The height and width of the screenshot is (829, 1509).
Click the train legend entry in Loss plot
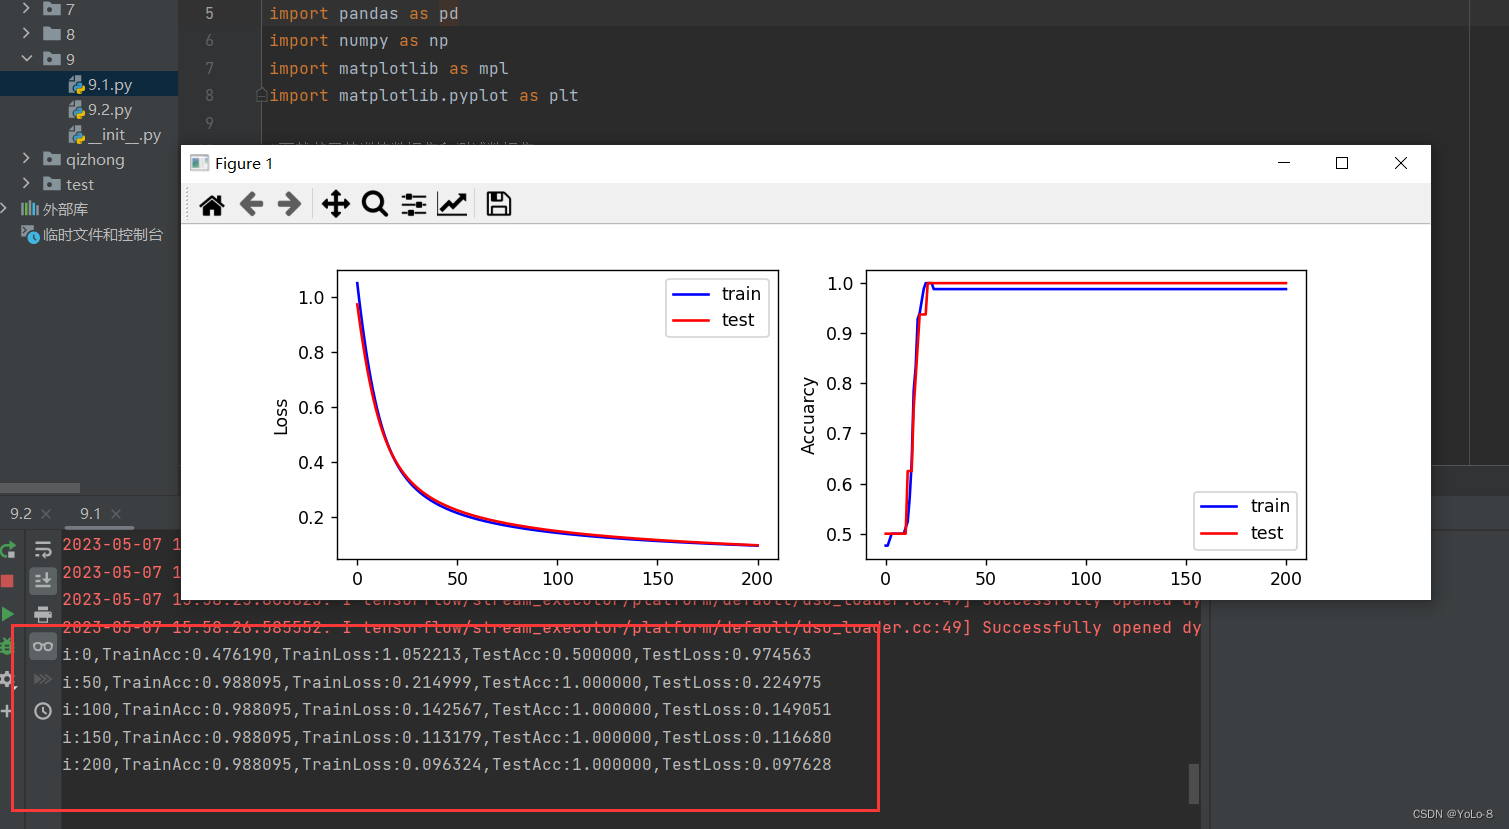tap(717, 294)
